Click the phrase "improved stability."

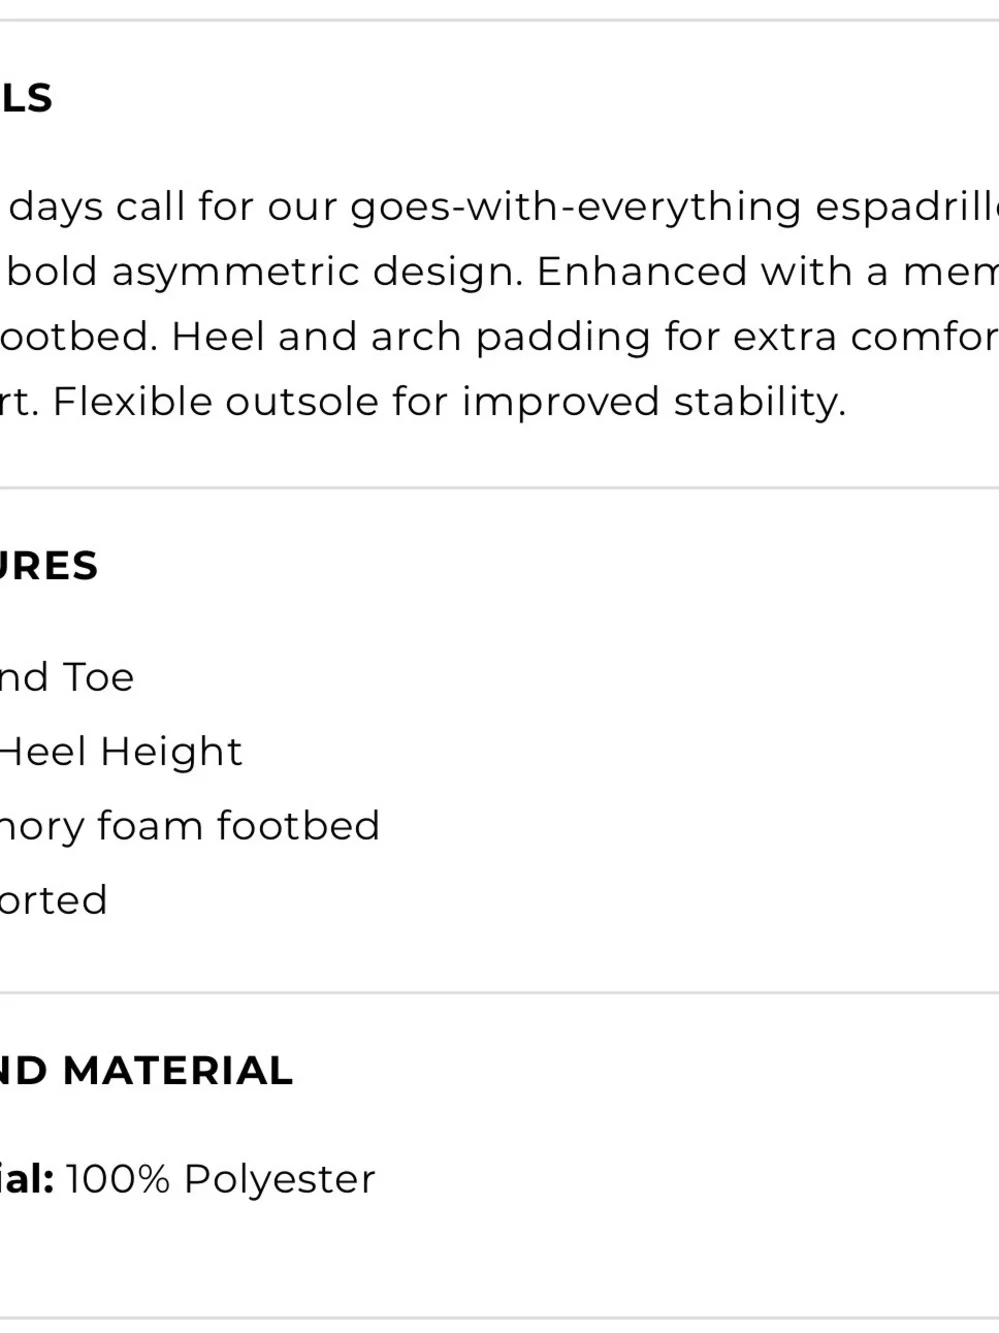click(654, 403)
